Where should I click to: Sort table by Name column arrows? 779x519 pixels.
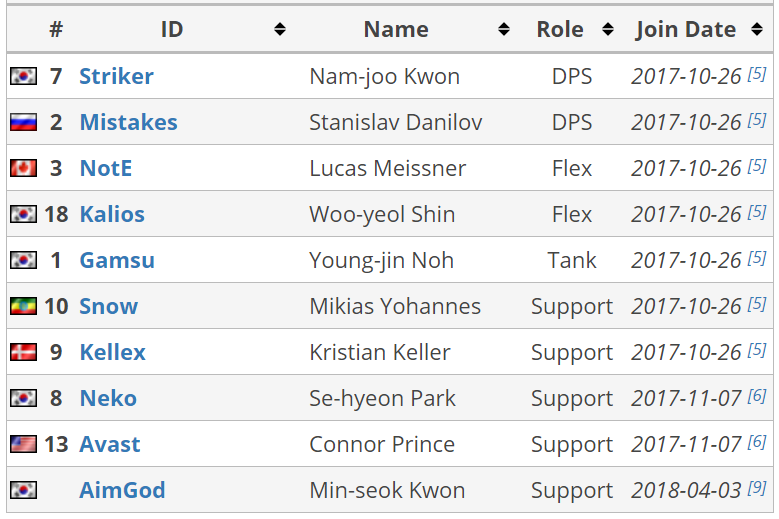(504, 29)
